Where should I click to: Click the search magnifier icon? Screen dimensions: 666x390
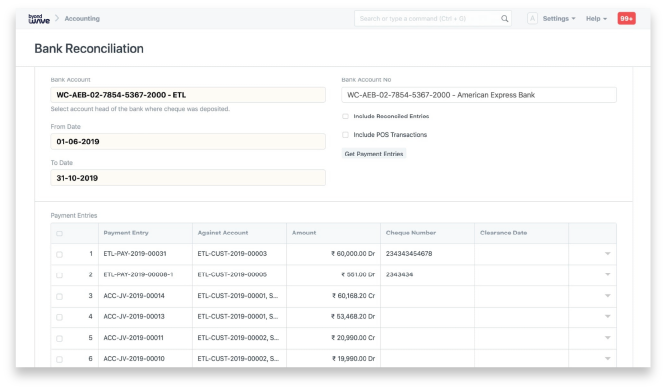click(504, 19)
